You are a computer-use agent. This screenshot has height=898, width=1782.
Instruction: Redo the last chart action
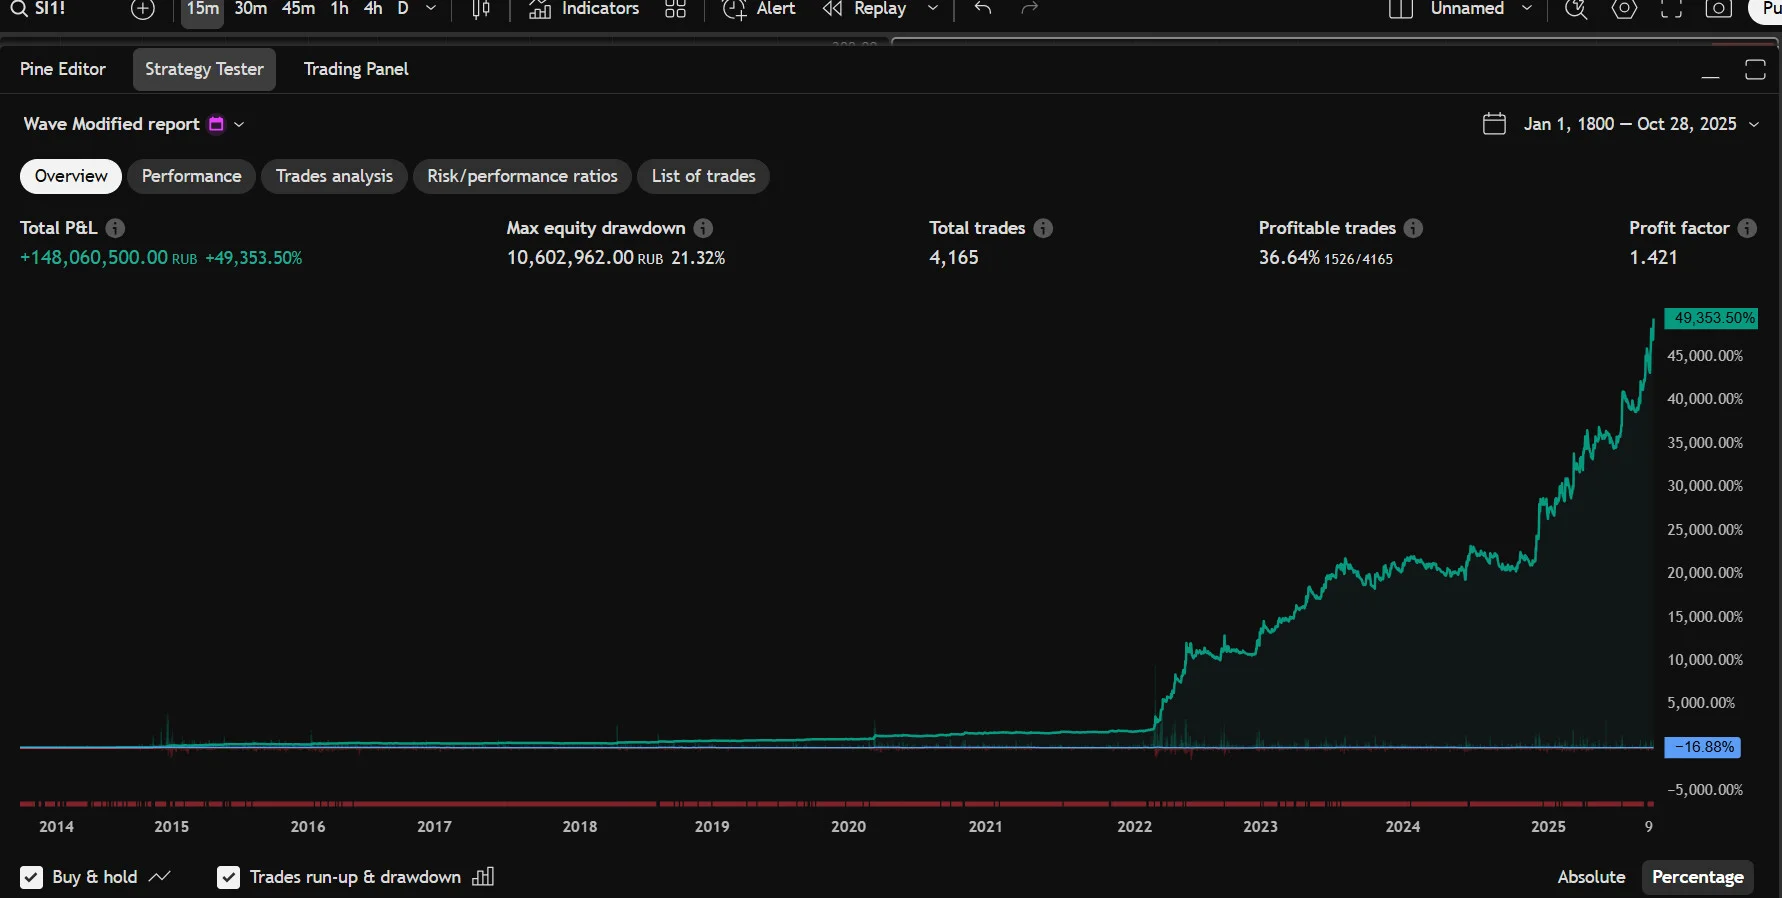point(1030,9)
